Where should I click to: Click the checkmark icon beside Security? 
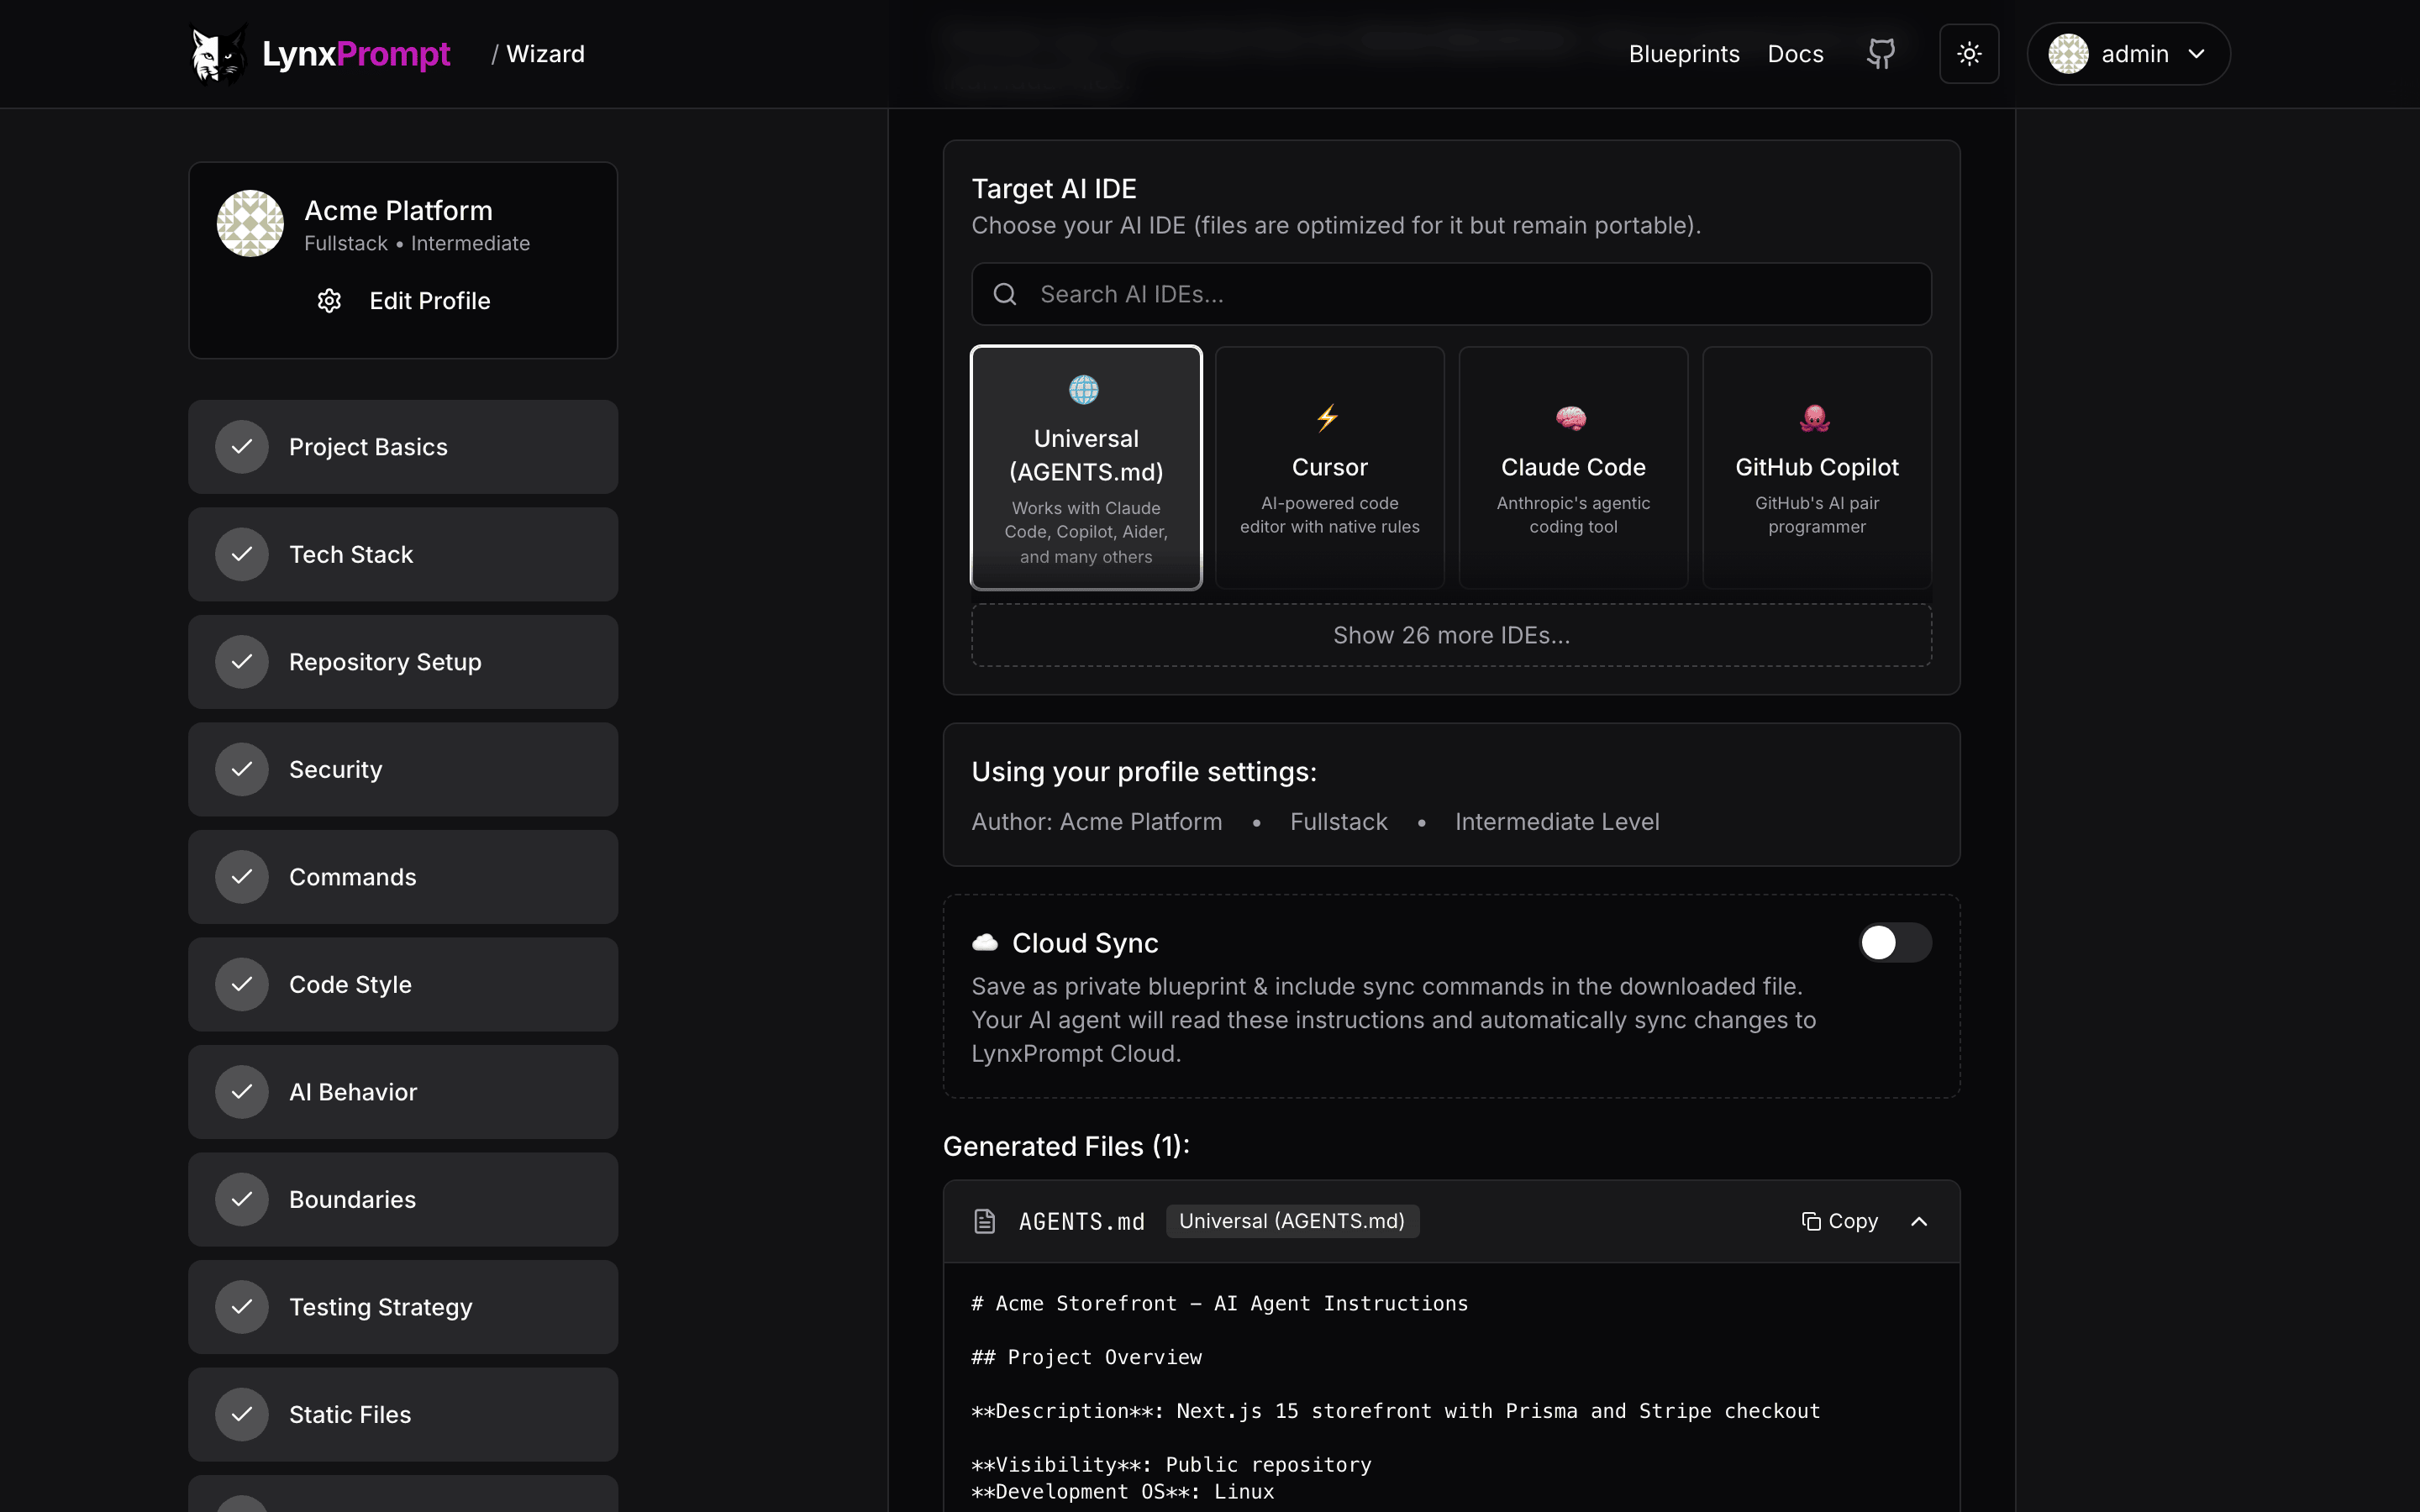(x=242, y=769)
